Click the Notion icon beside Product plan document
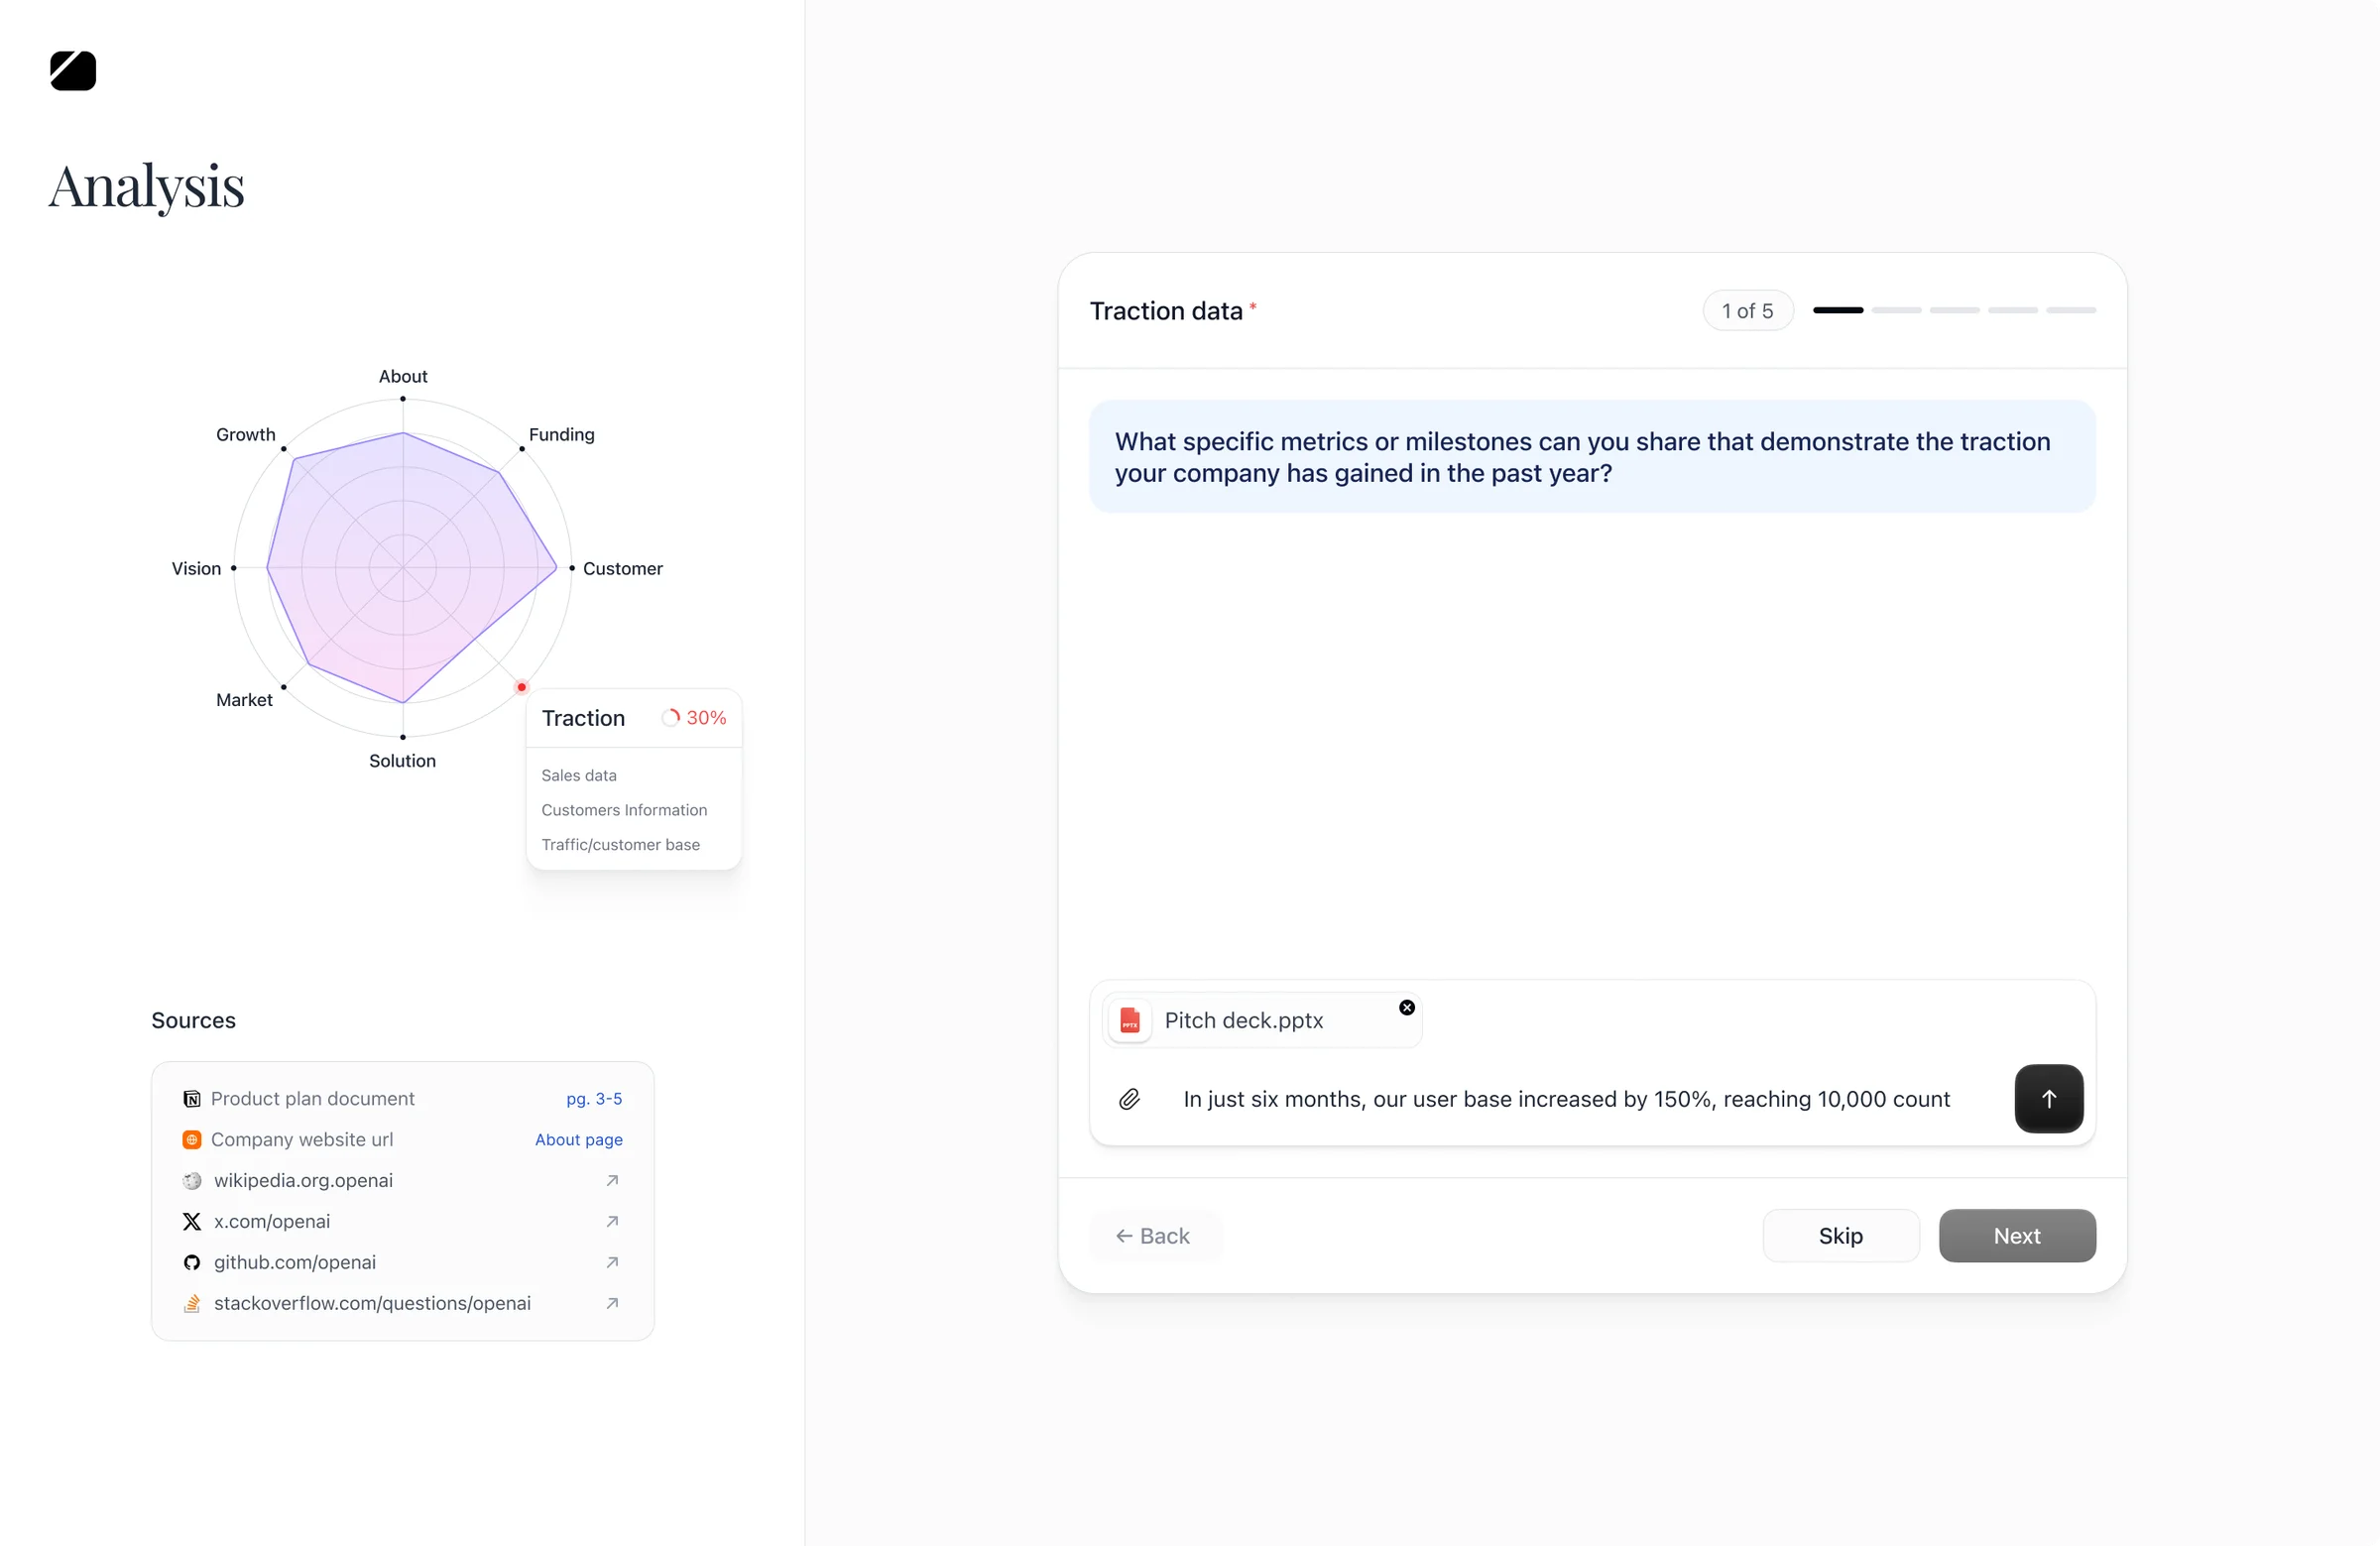The width and height of the screenshot is (2380, 1546). pyautogui.click(x=192, y=1099)
